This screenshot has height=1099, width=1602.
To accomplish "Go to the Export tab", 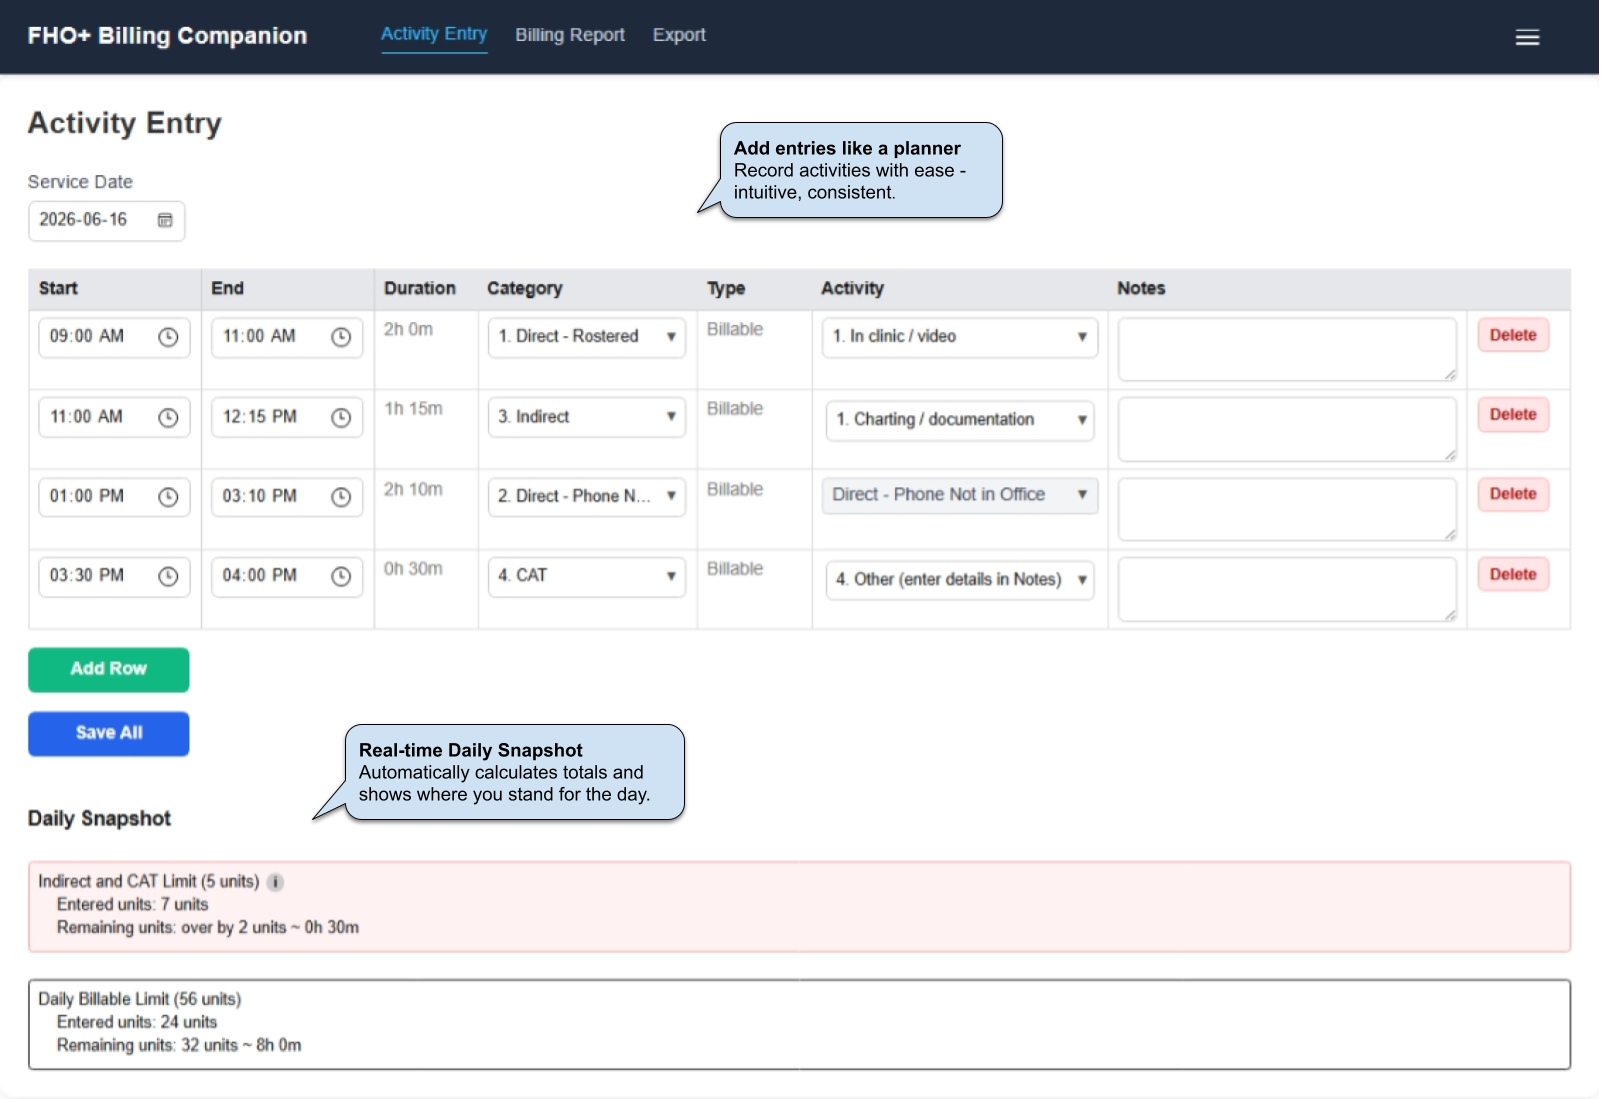I will pyautogui.click(x=679, y=35).
